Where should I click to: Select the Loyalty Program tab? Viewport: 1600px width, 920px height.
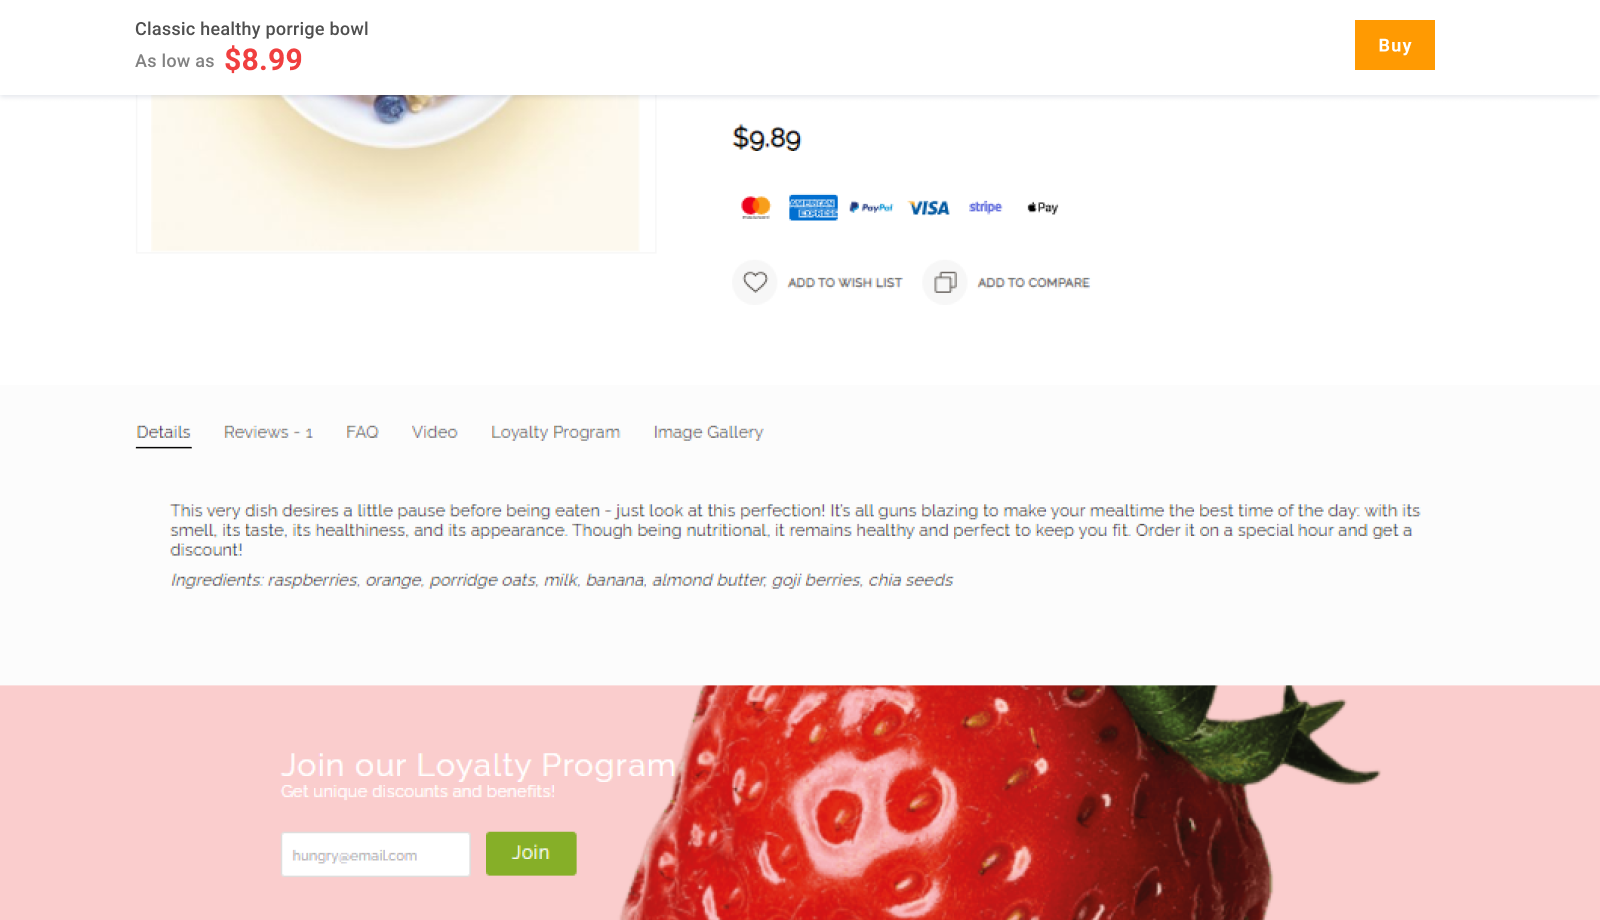pos(555,432)
